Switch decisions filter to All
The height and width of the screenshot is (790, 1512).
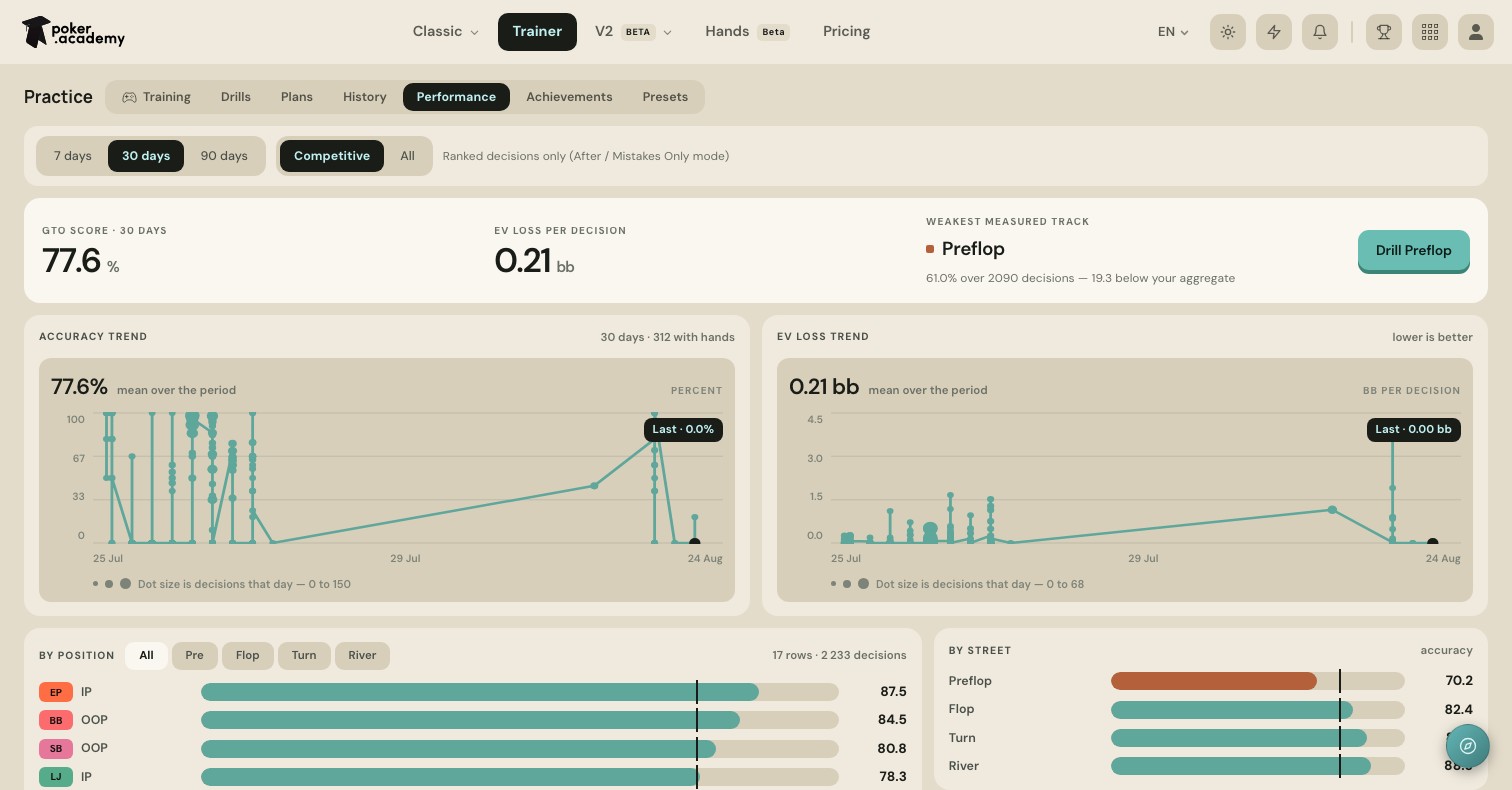(407, 156)
